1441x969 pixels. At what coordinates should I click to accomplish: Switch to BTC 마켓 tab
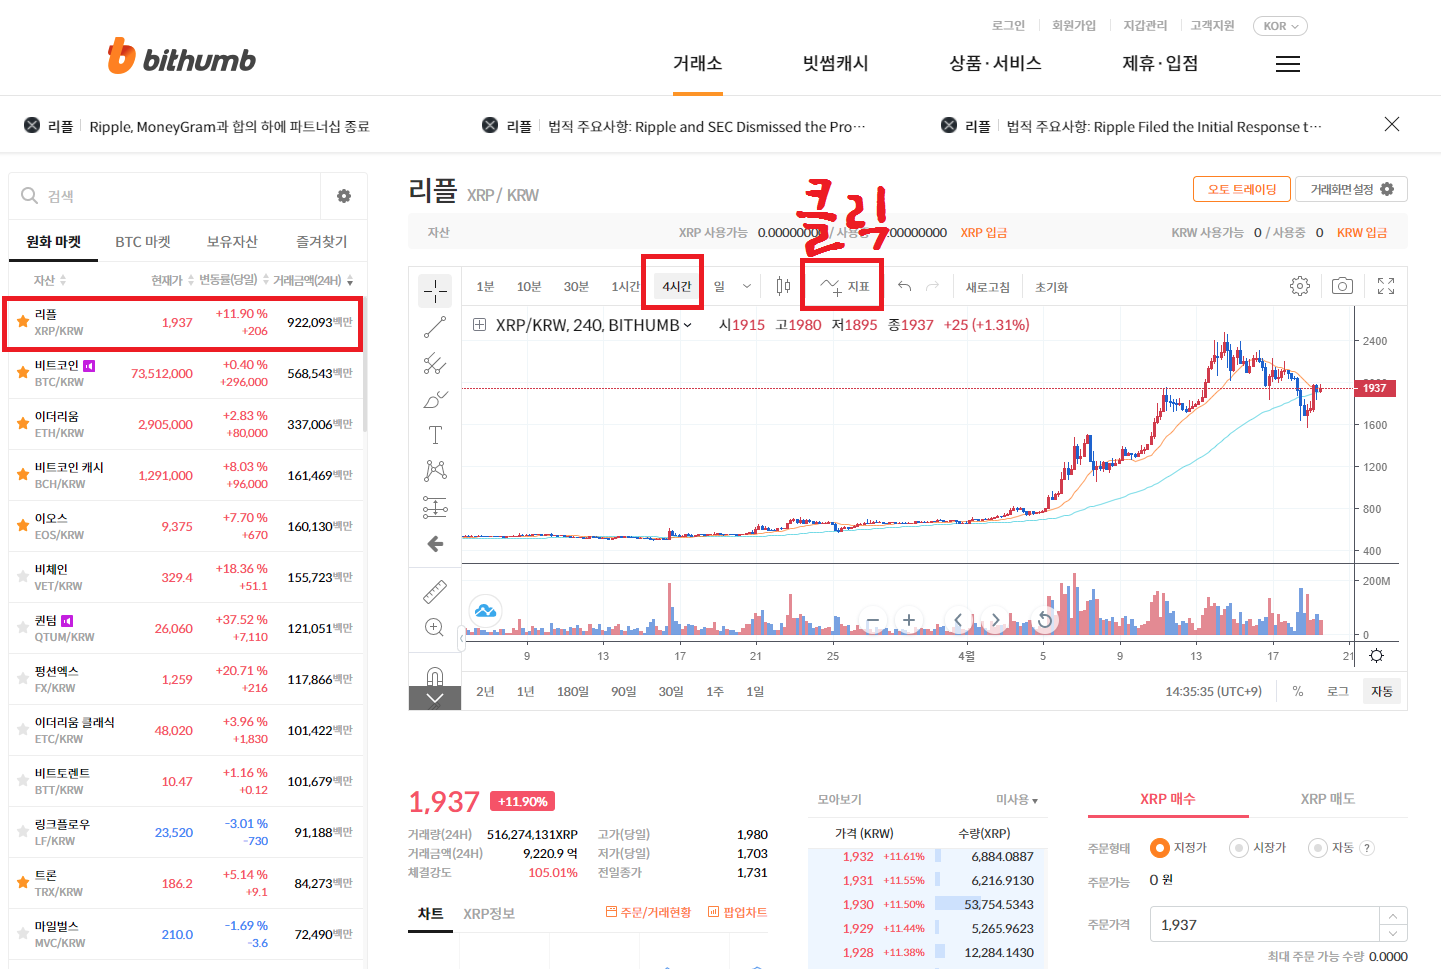click(x=143, y=242)
